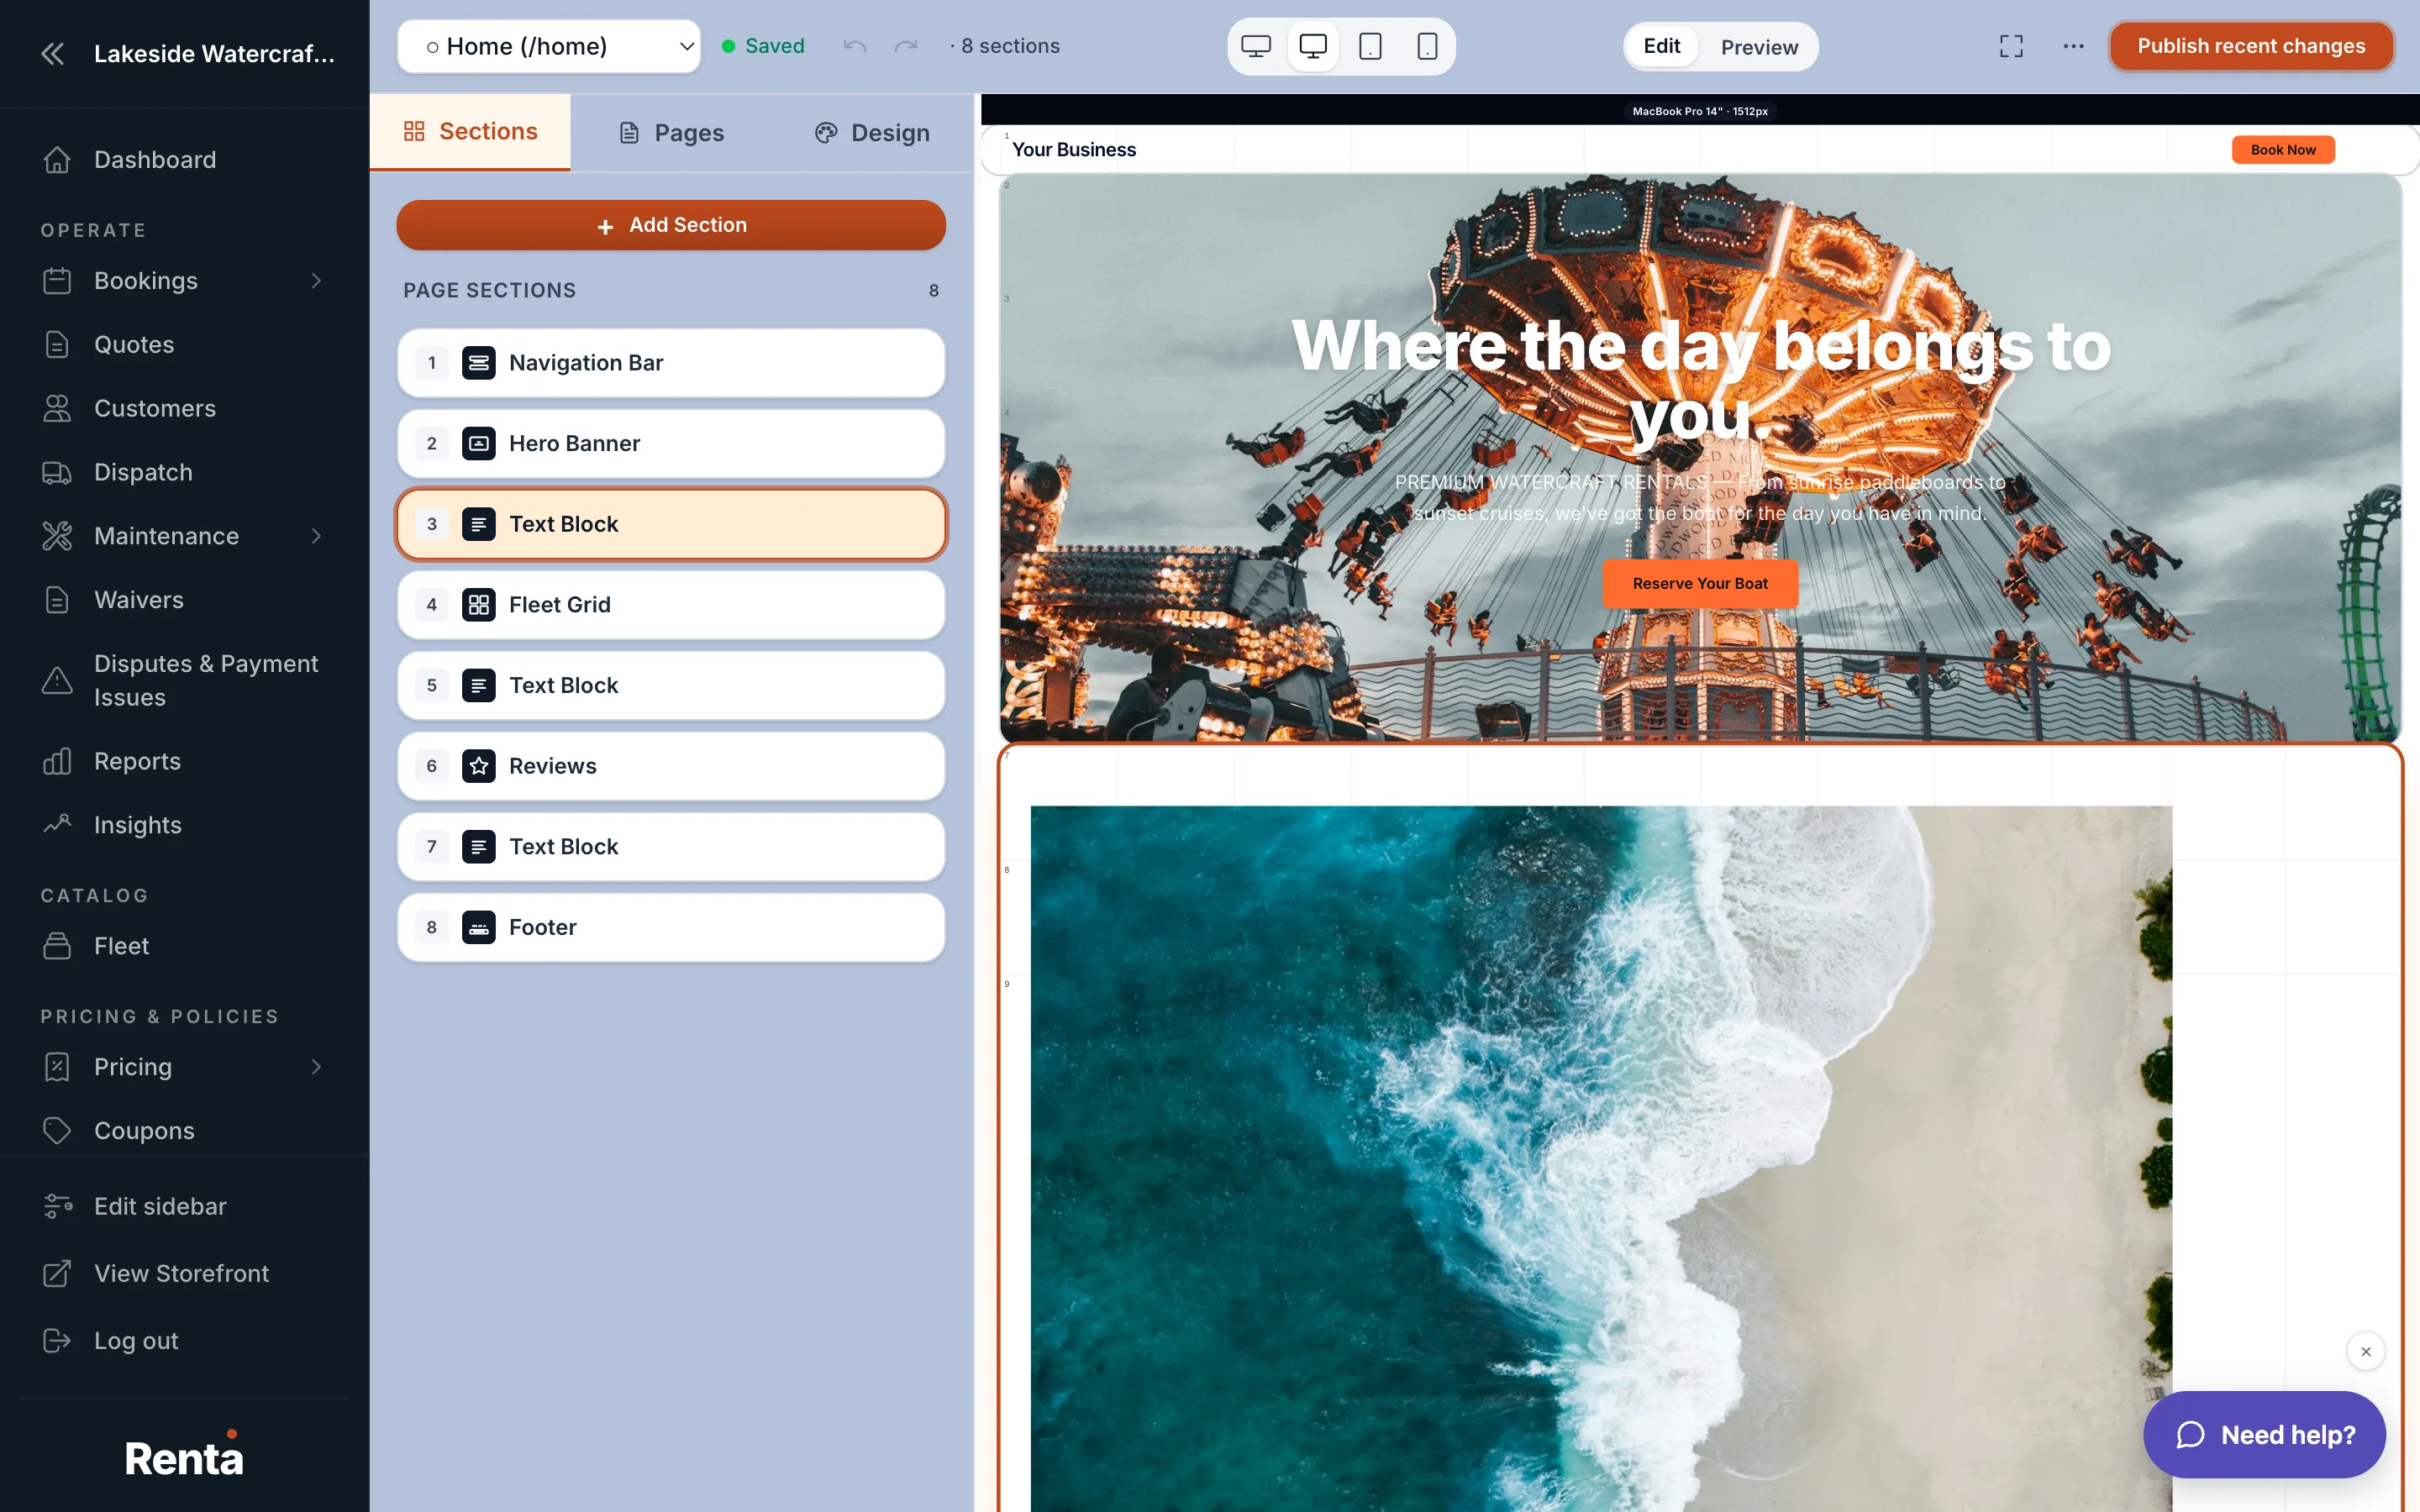Open the Insights trend icon

click(x=57, y=825)
